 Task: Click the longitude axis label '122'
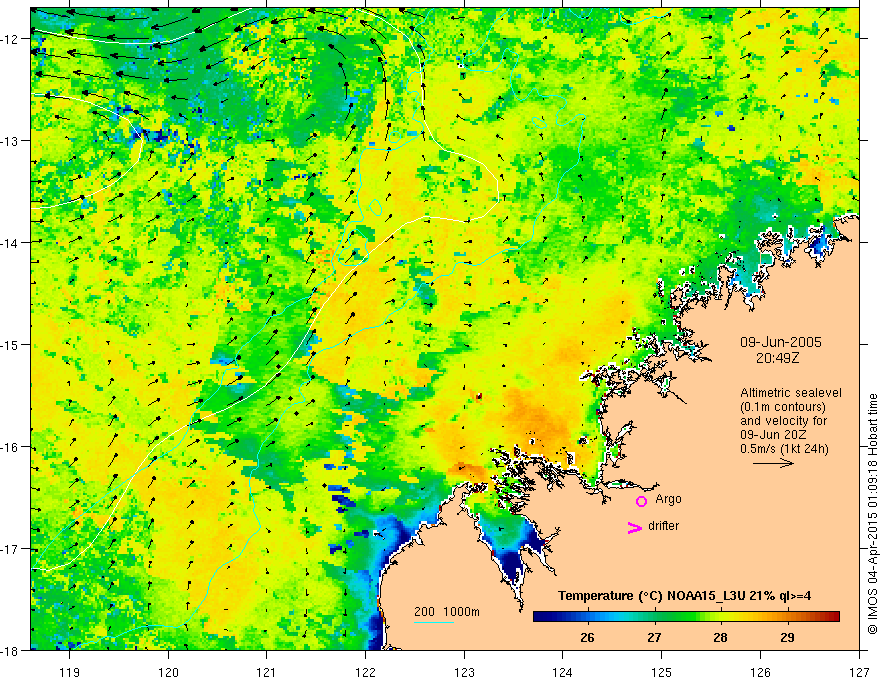[365, 672]
